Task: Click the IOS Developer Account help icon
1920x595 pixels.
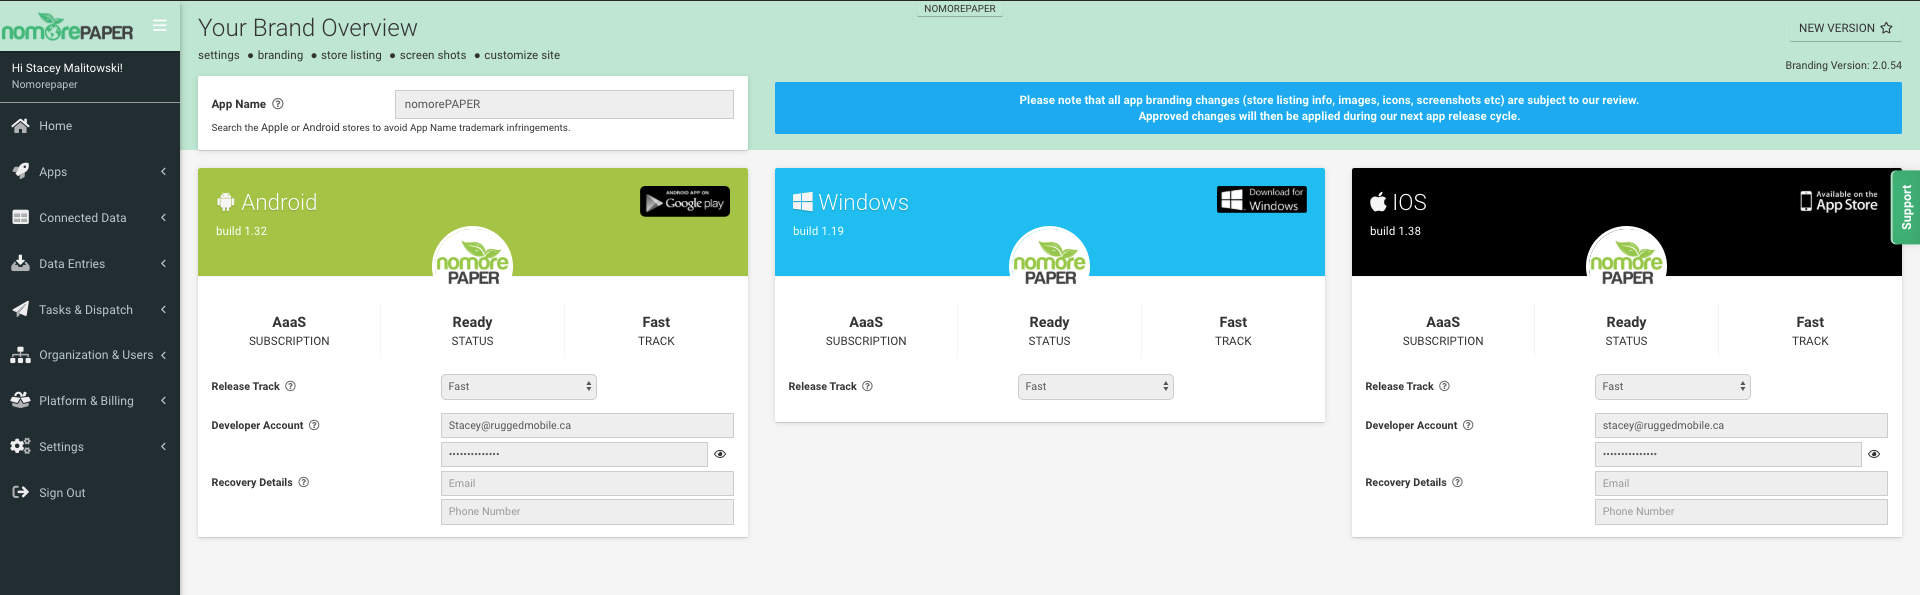Action: [1468, 425]
